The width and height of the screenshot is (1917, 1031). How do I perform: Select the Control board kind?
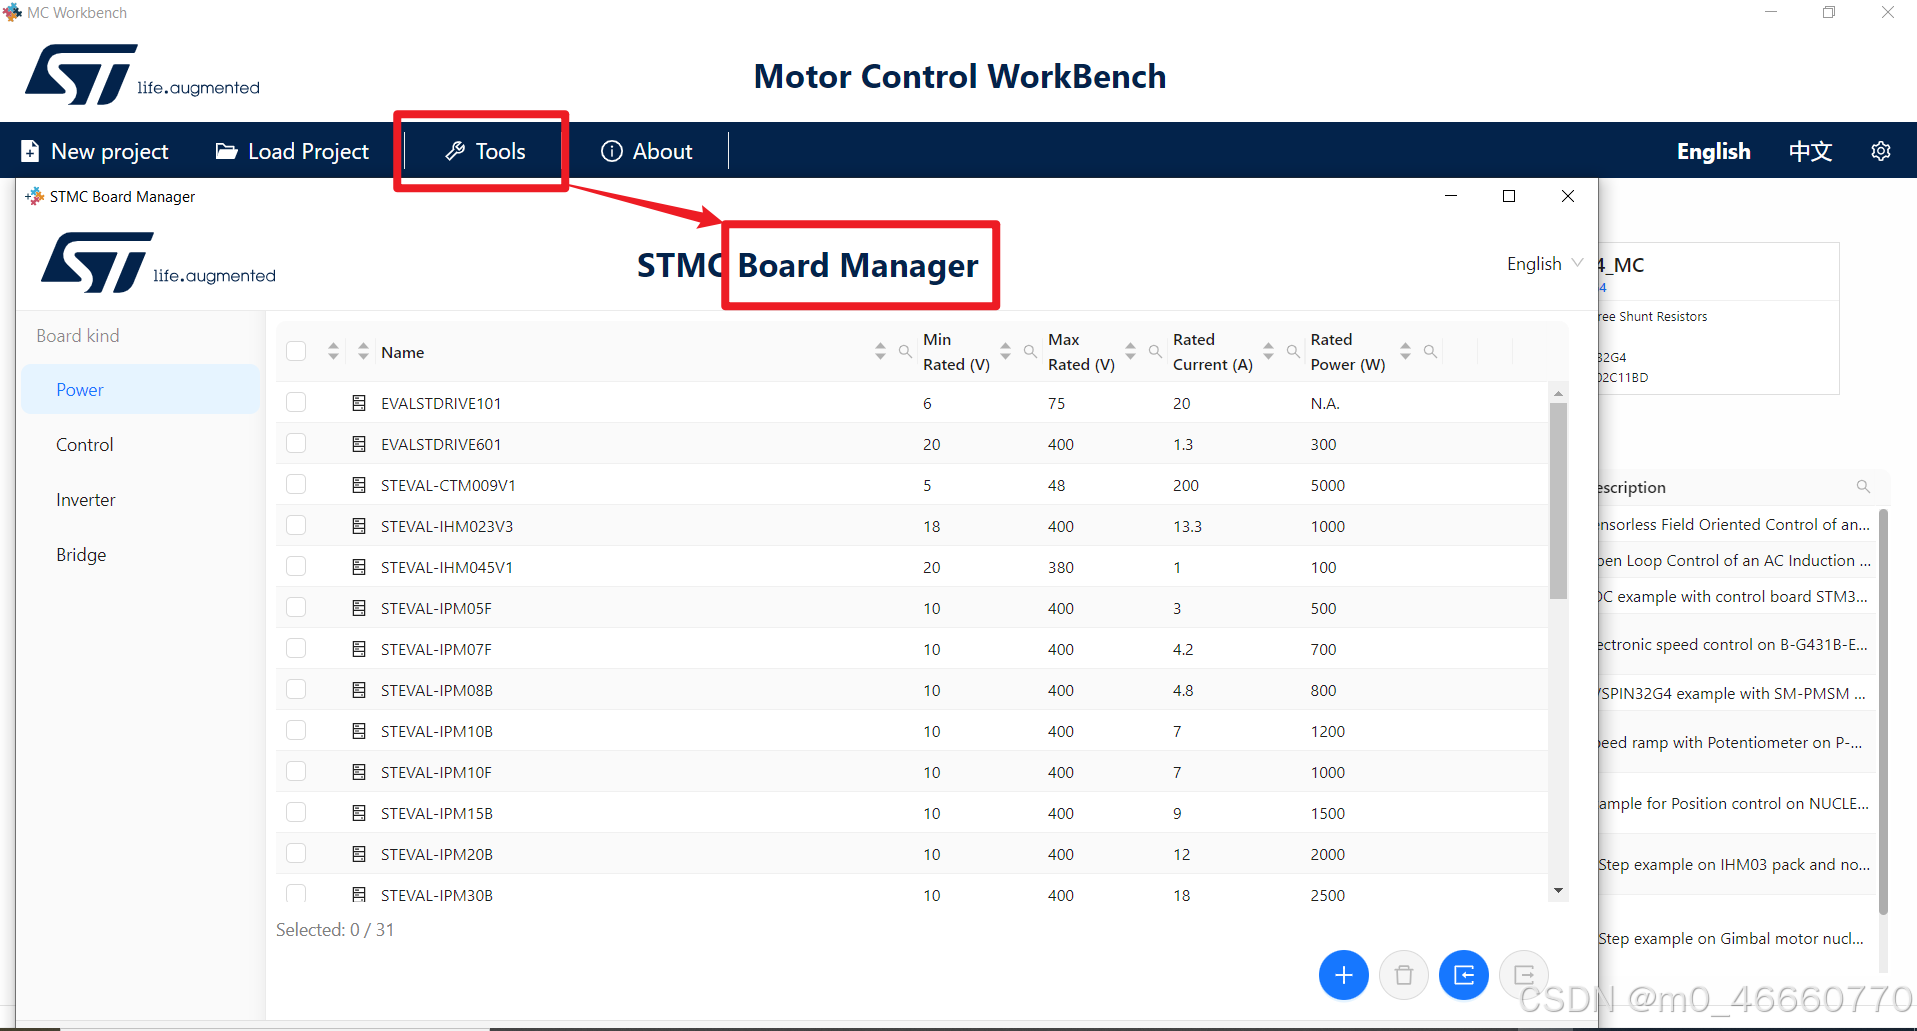coord(141,445)
